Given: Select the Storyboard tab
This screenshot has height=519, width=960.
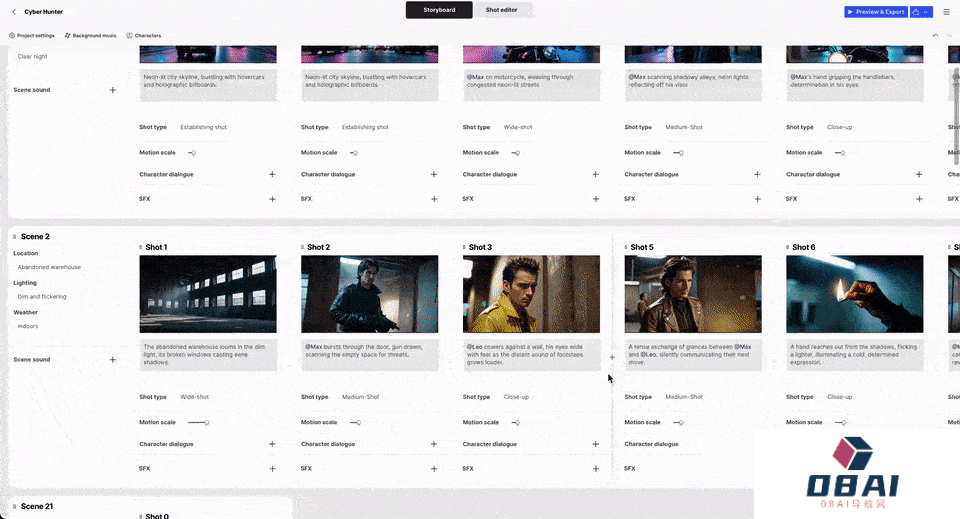Looking at the screenshot, I should [x=439, y=10].
